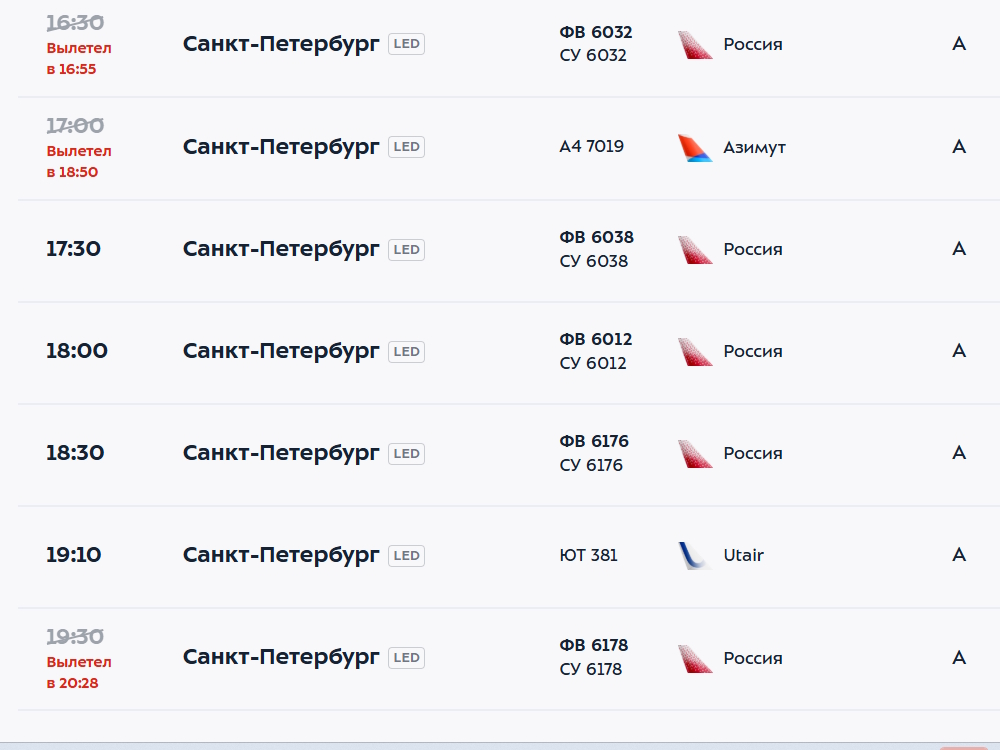Click the LED badge on the 19:10 Utair flight
The height and width of the screenshot is (750, 1000).
pyautogui.click(x=406, y=555)
